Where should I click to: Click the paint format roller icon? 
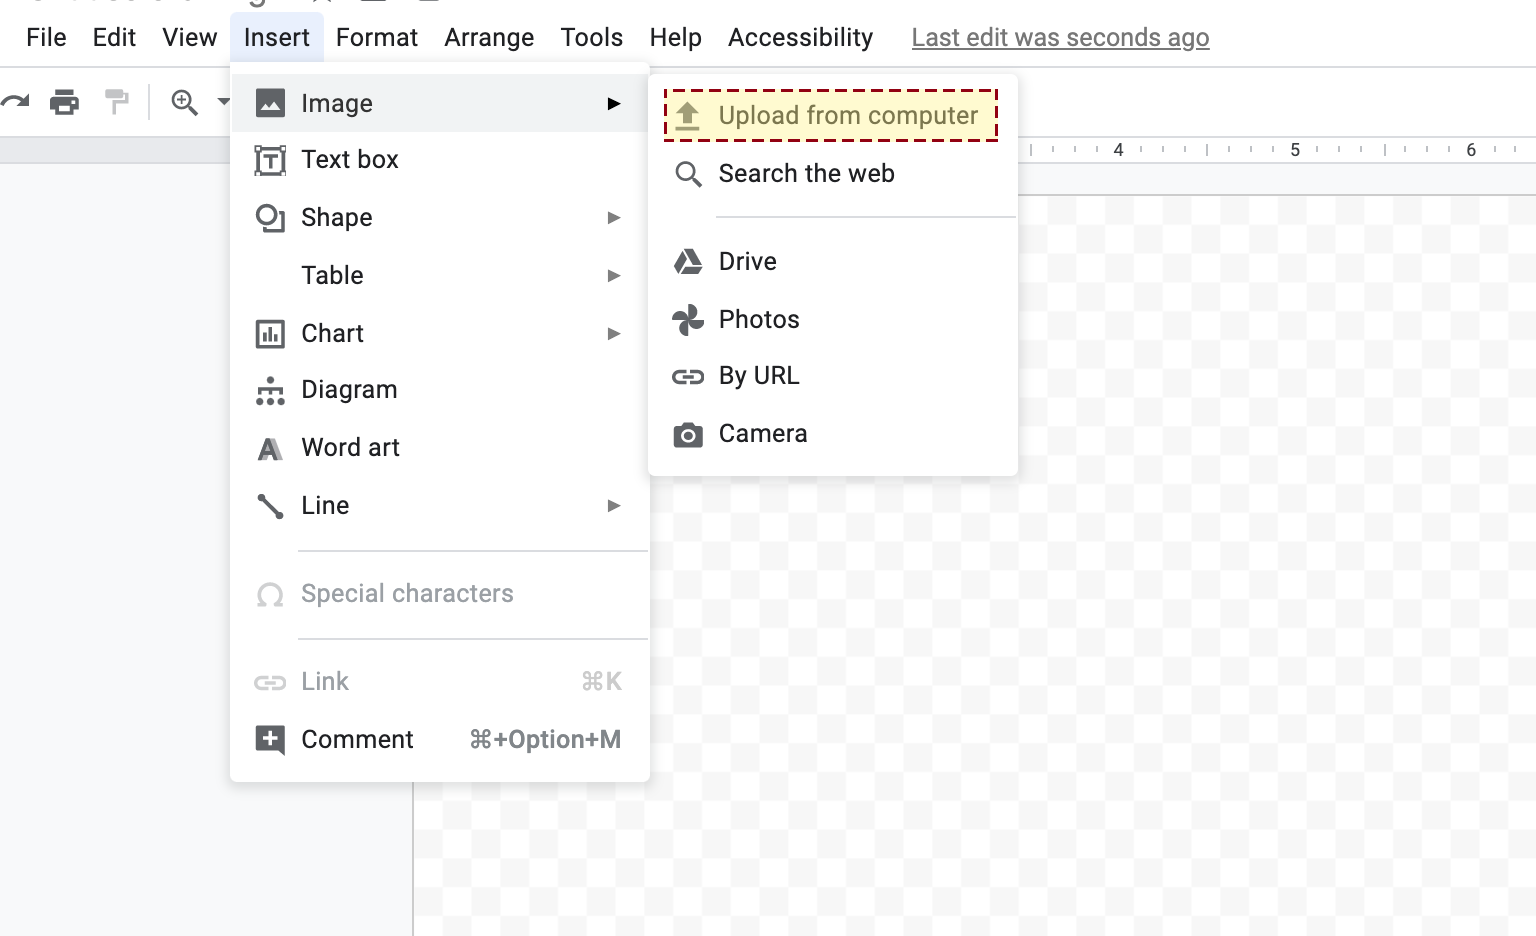coord(116,102)
